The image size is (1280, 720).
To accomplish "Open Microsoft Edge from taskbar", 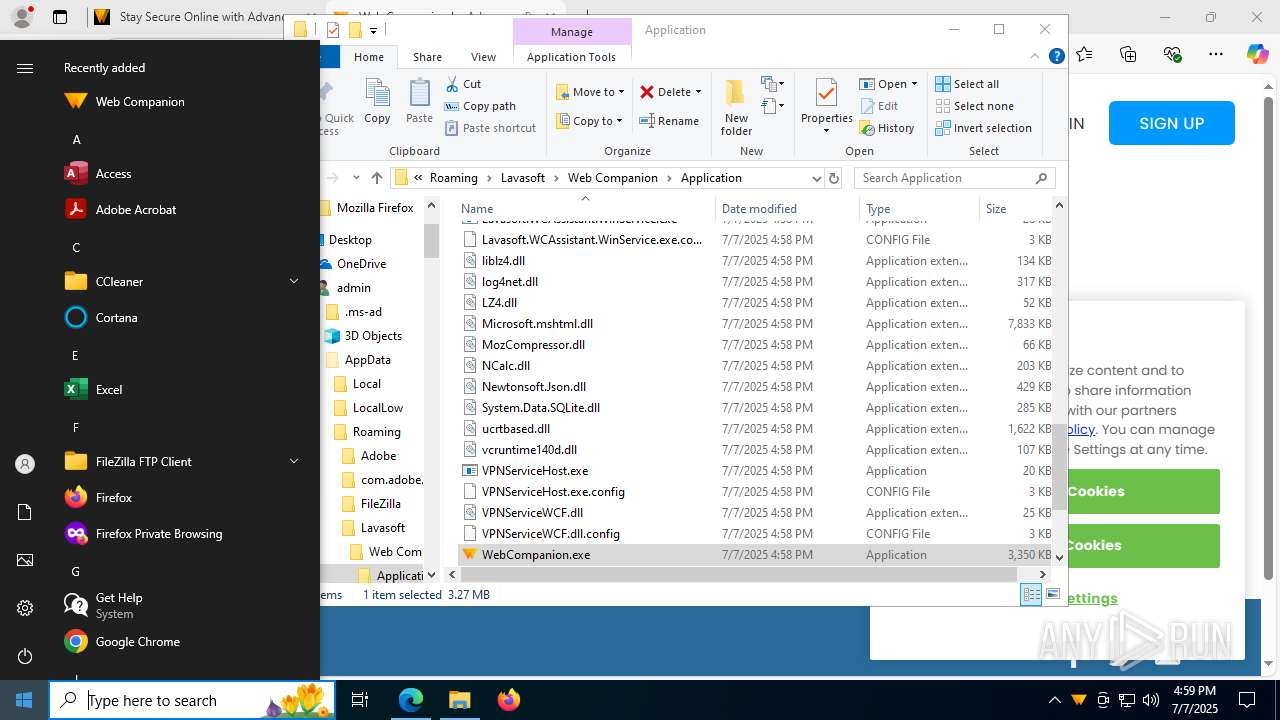I will (x=411, y=700).
